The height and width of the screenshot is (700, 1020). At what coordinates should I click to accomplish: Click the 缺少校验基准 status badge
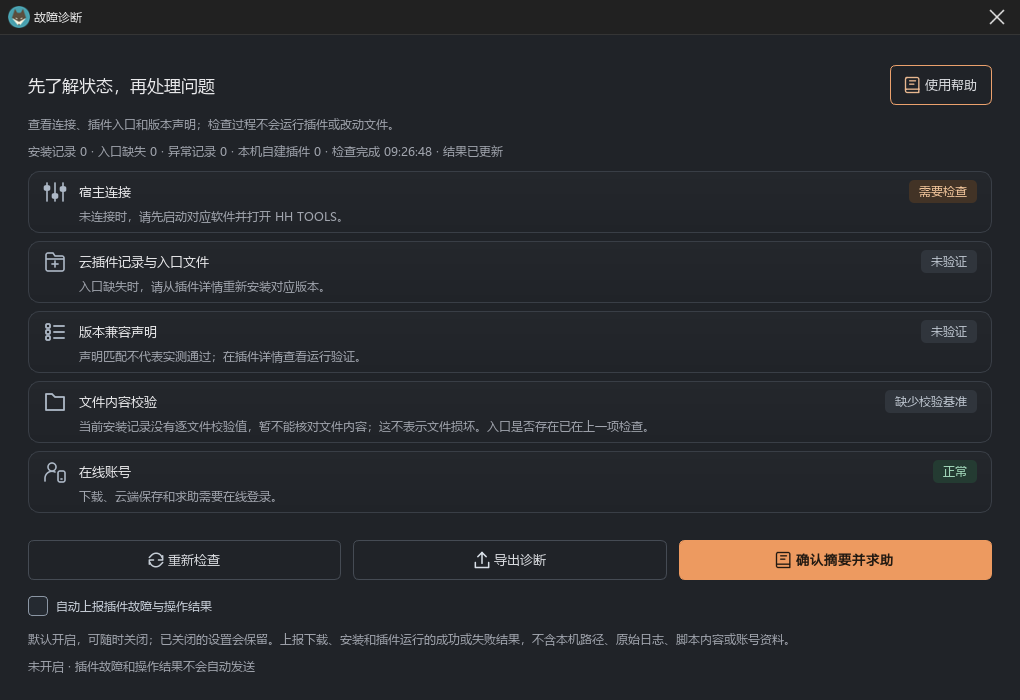click(931, 401)
